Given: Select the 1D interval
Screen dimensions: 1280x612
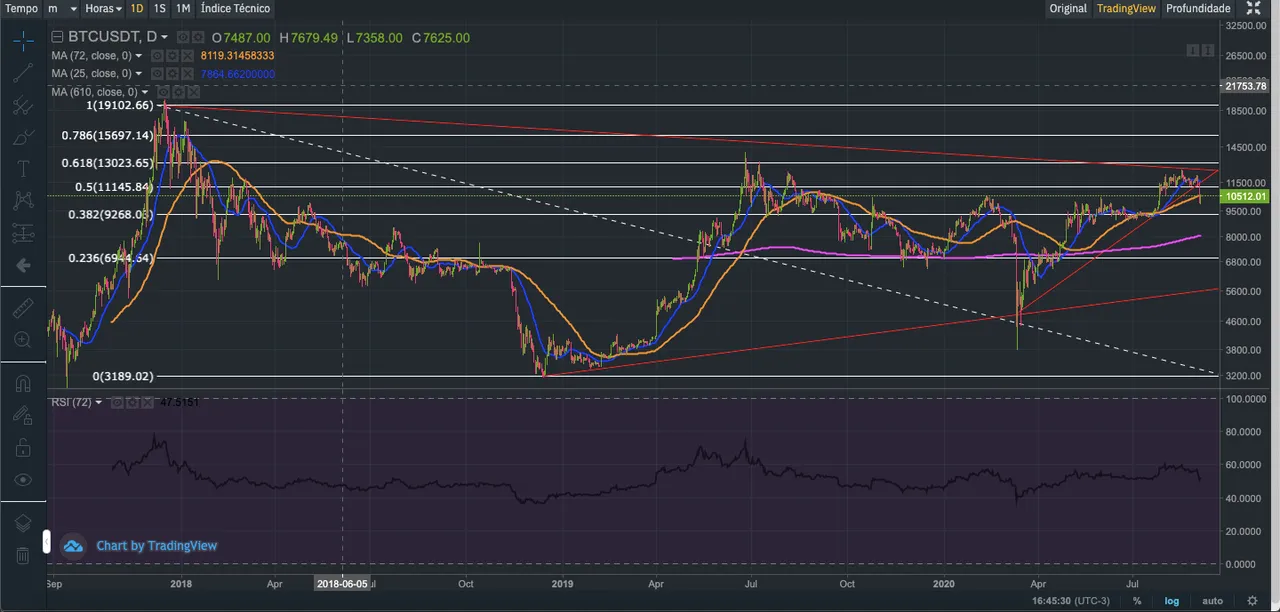Looking at the screenshot, I should [137, 8].
